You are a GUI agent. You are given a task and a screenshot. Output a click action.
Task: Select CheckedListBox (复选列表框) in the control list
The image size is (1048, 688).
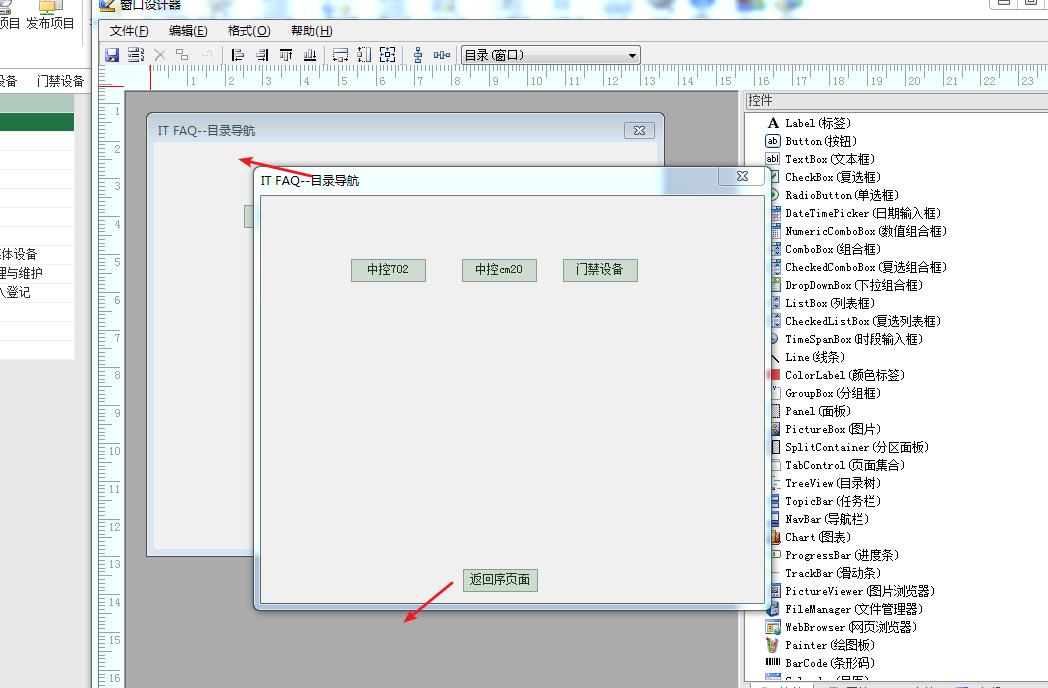[862, 322]
